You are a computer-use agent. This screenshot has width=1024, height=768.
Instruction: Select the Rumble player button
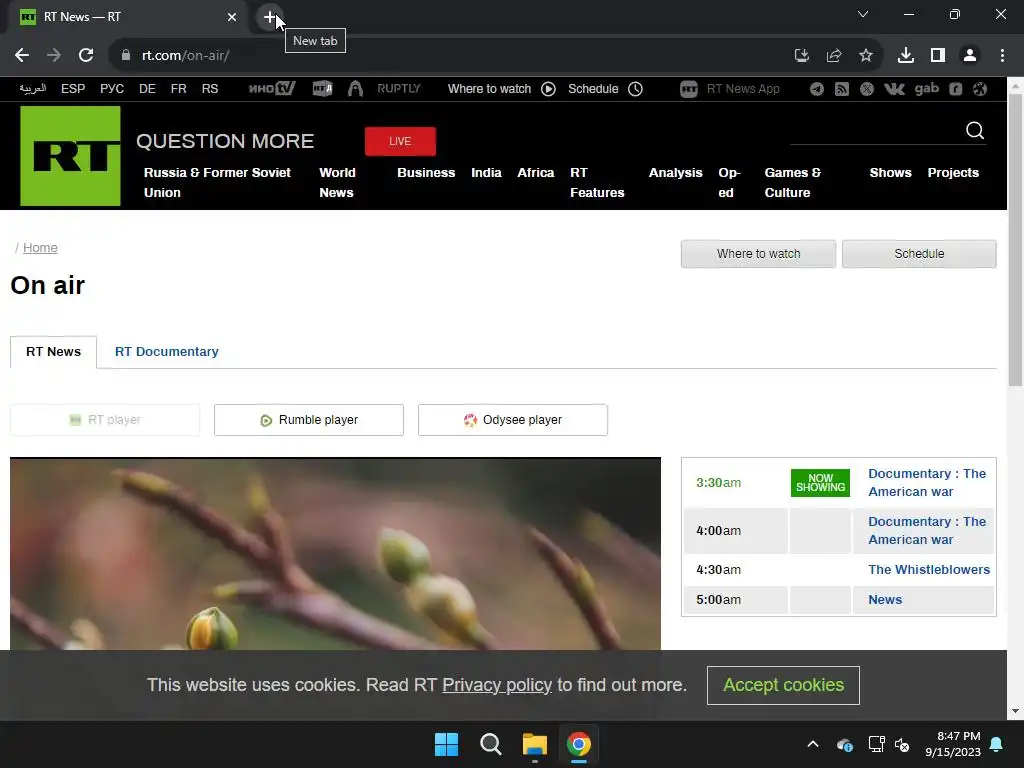pos(309,420)
